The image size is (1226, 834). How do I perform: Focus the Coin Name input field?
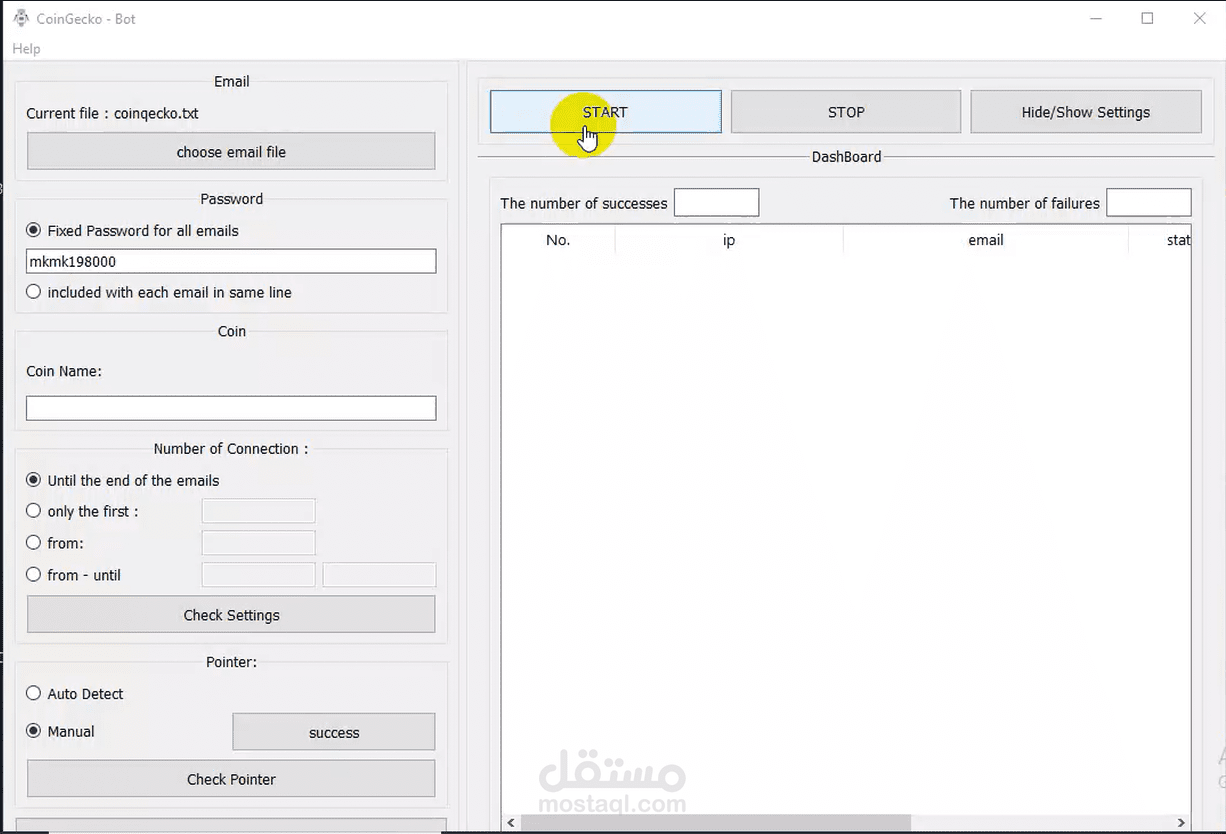pos(231,408)
